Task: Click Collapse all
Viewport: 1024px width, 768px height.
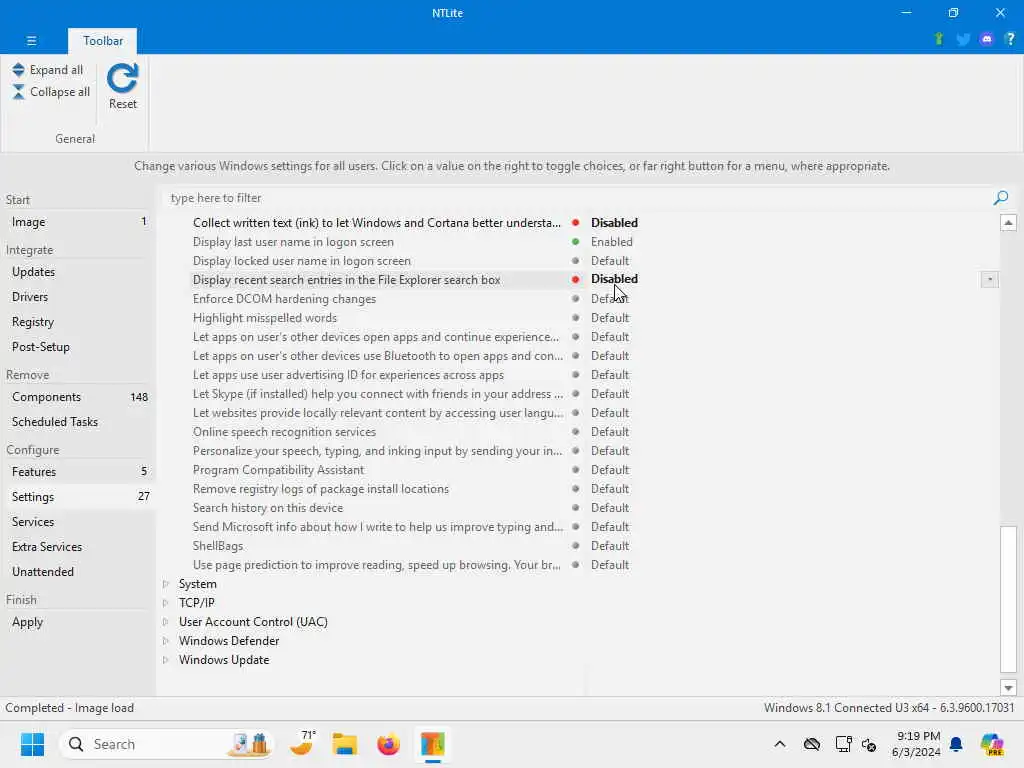Action: coord(51,92)
